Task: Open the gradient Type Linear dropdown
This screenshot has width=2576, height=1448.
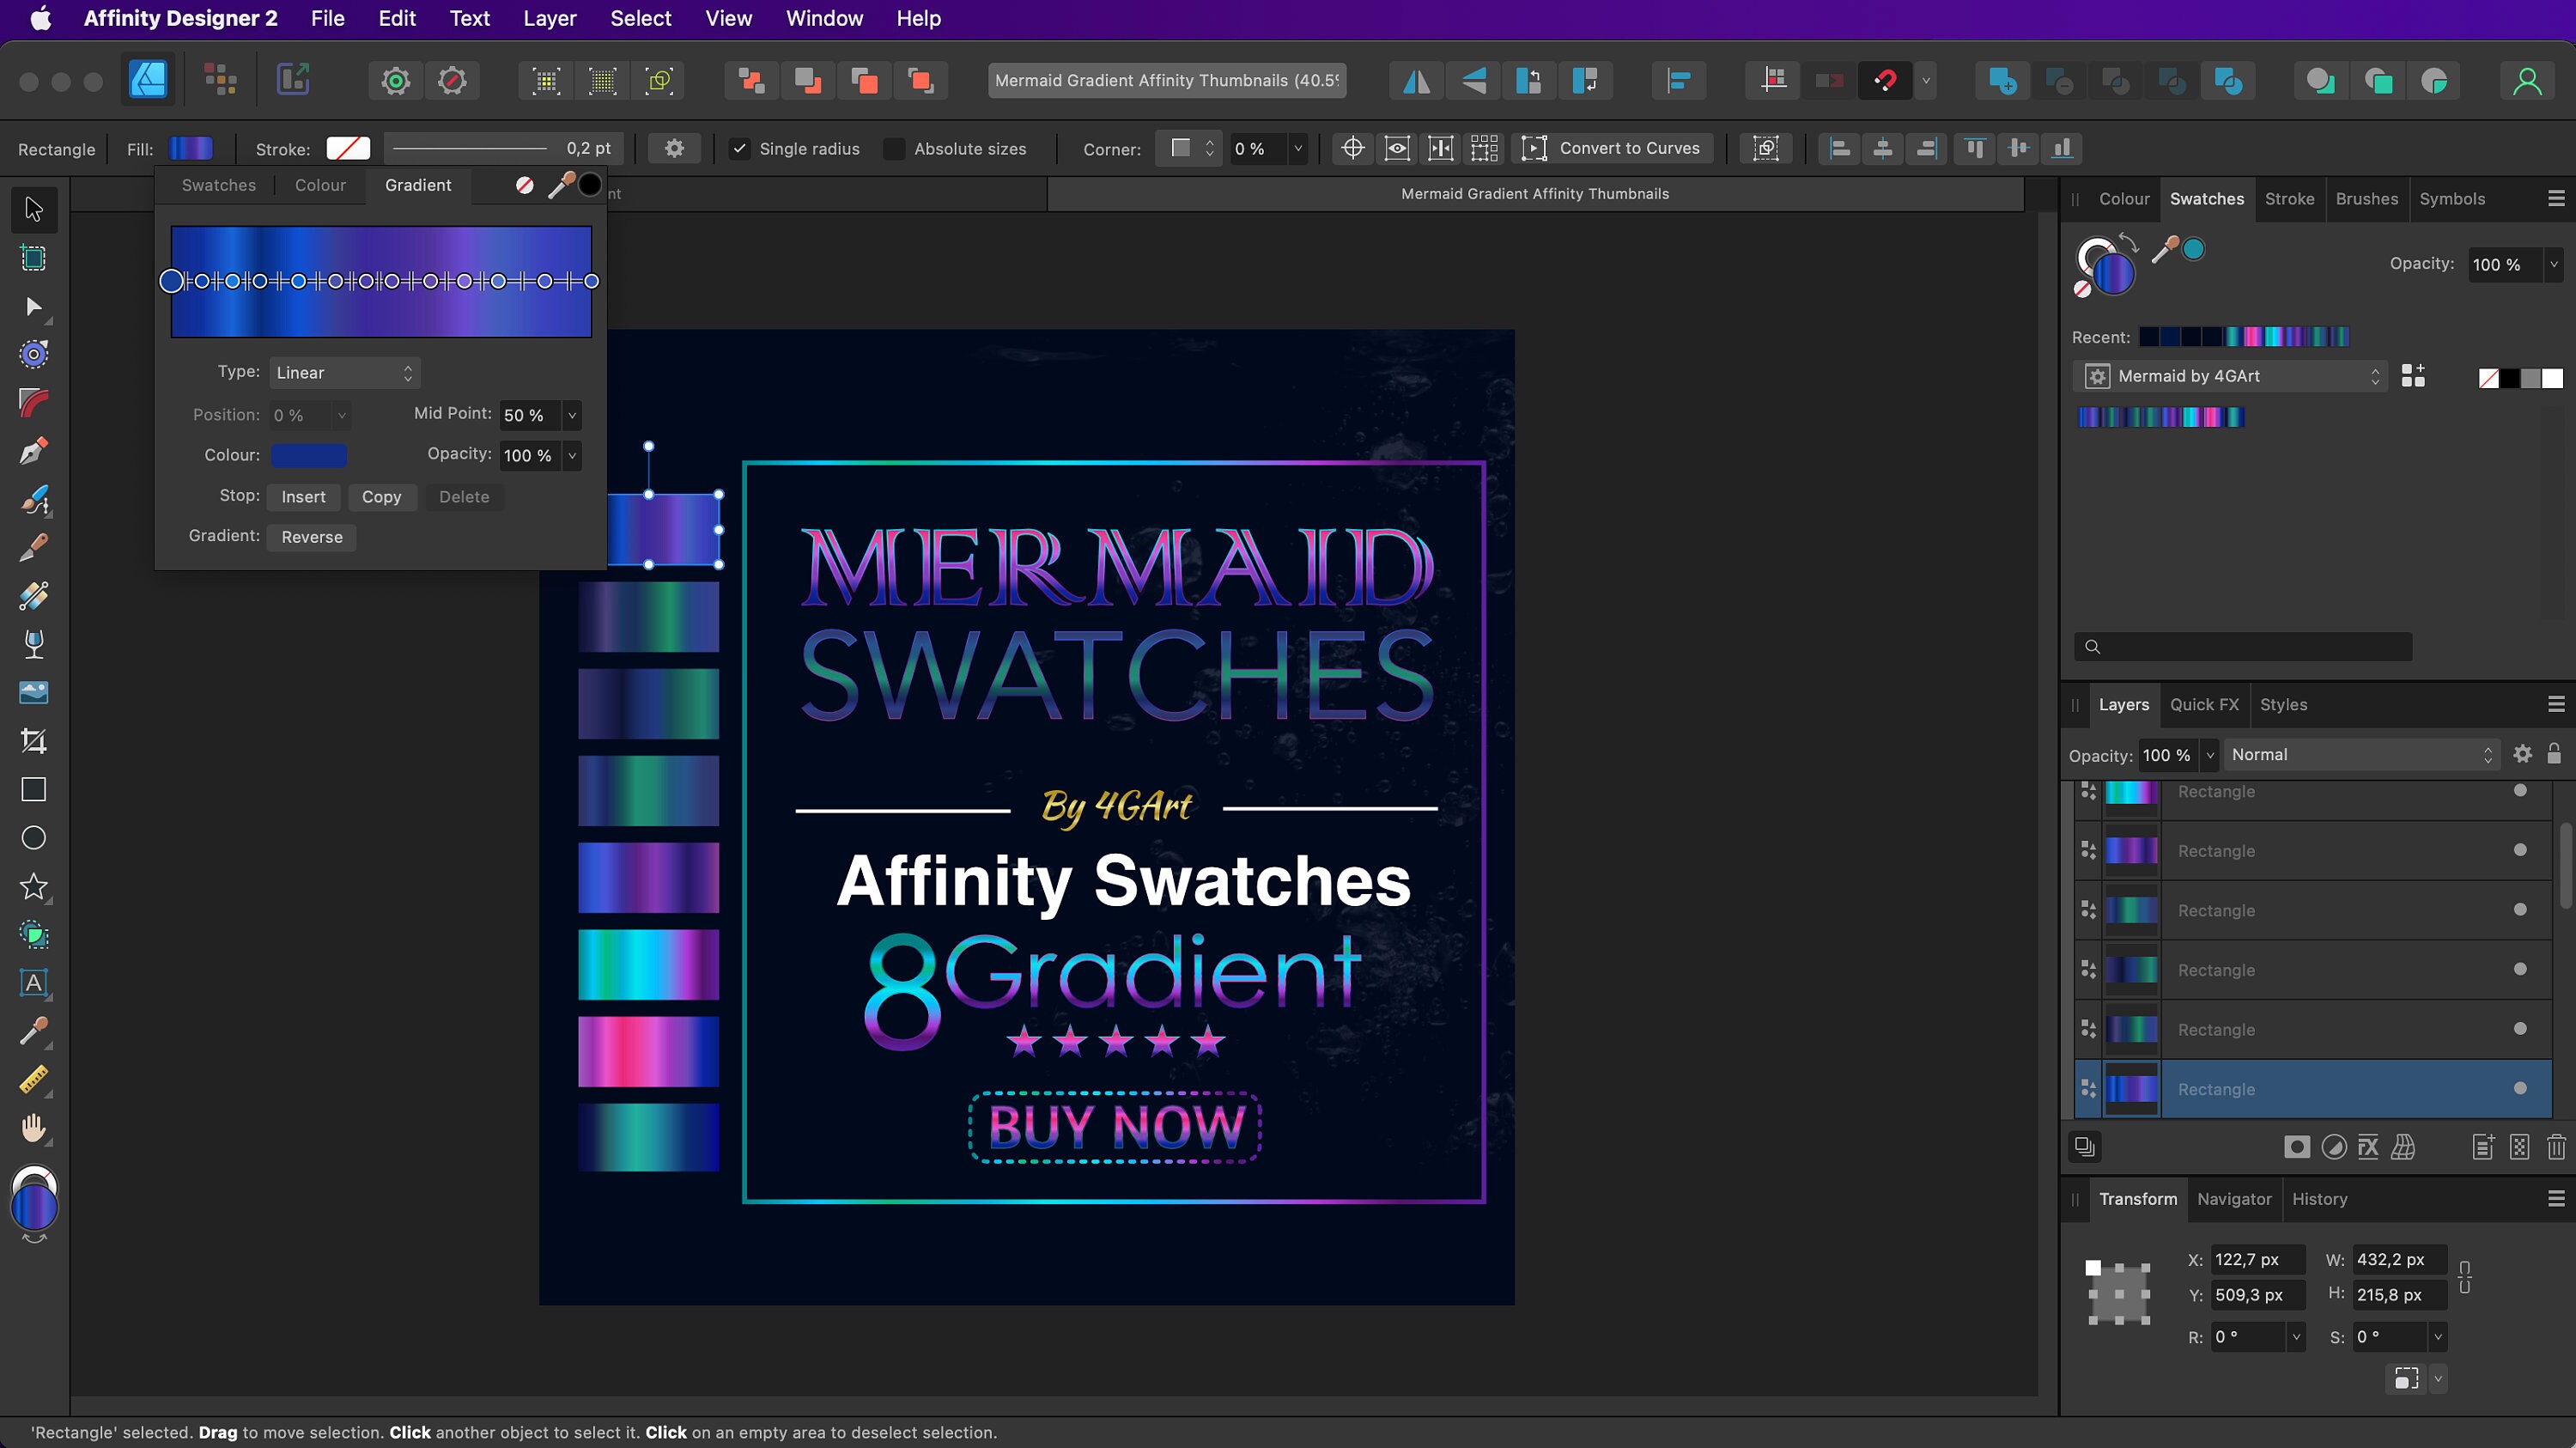Action: pos(345,372)
